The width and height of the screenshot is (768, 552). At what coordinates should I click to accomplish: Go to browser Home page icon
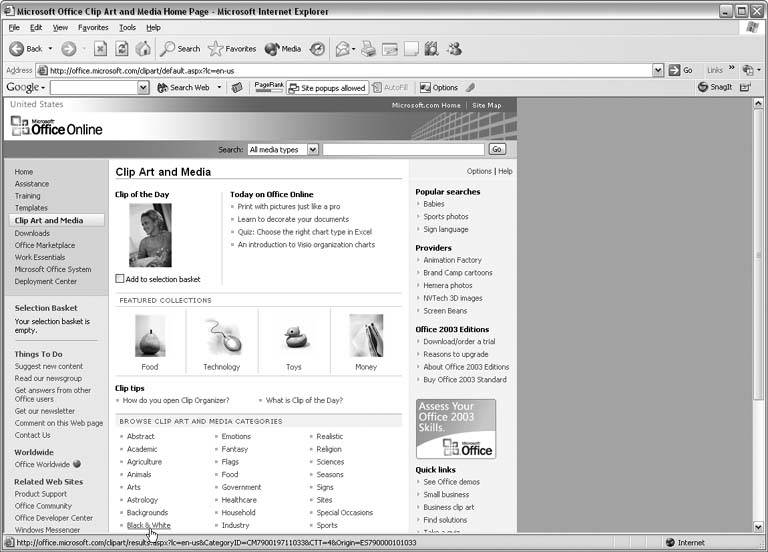click(x=144, y=48)
